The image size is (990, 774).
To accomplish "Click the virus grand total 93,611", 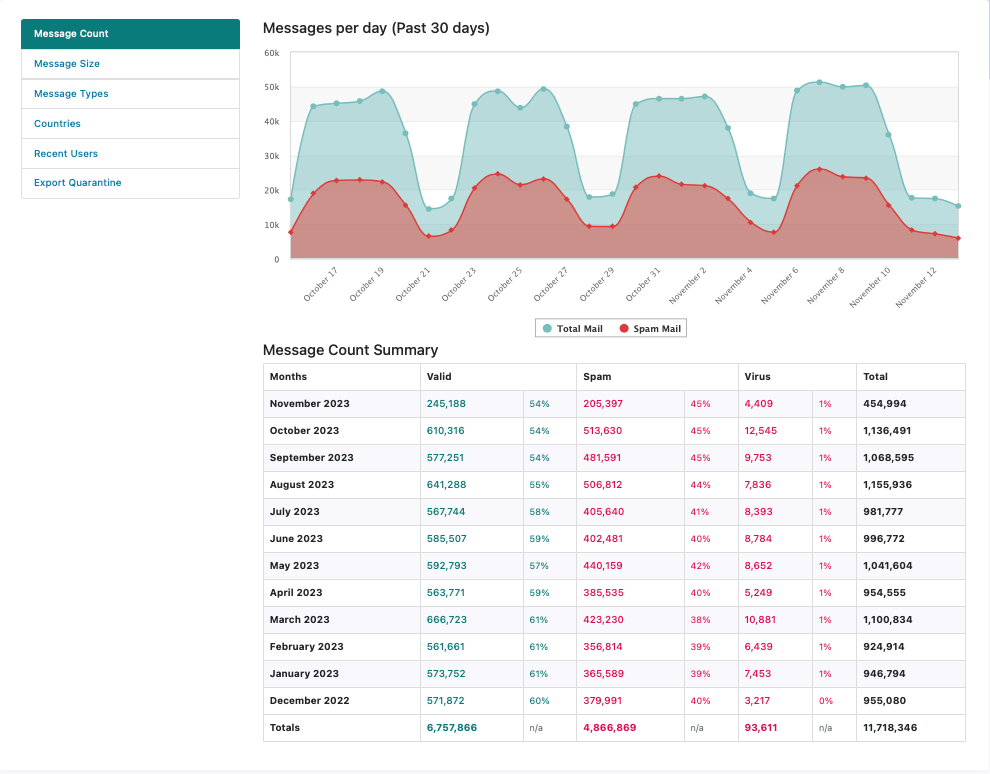I will pyautogui.click(x=761, y=727).
